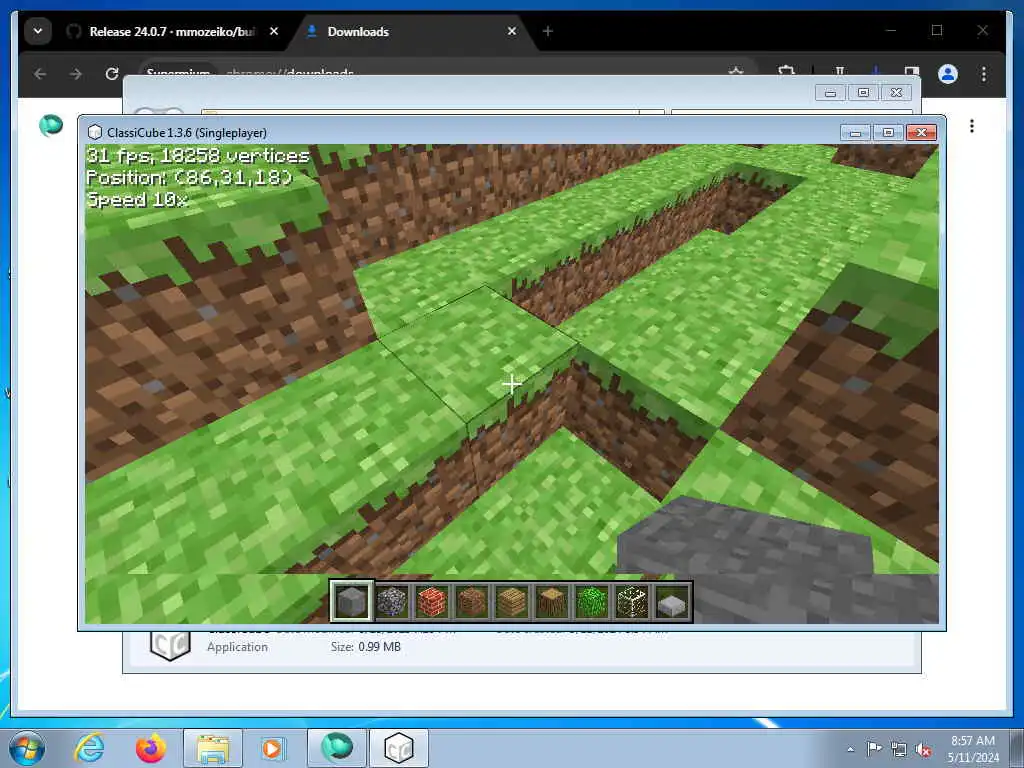Open File Explorer from the taskbar
The image size is (1024, 768).
point(213,748)
